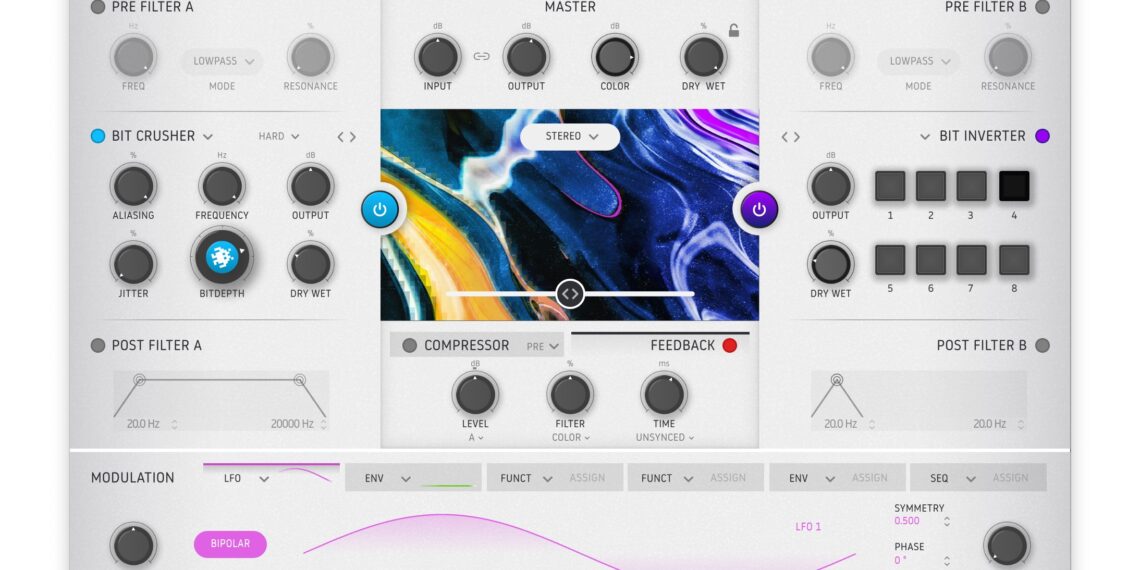
Task: Click the Bipolar button
Action: tap(230, 544)
